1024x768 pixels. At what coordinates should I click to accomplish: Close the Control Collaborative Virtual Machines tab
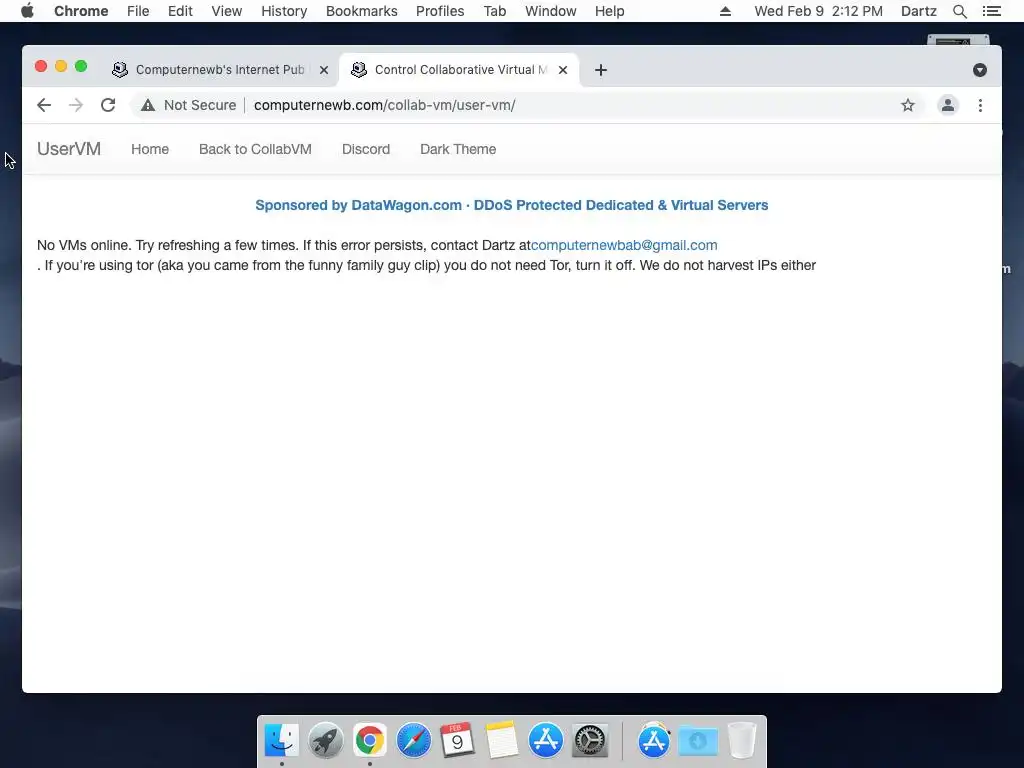tap(563, 70)
